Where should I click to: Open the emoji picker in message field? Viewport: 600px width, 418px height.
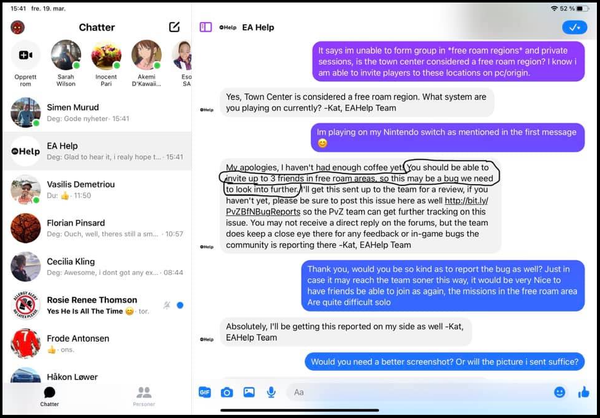[x=559, y=392]
